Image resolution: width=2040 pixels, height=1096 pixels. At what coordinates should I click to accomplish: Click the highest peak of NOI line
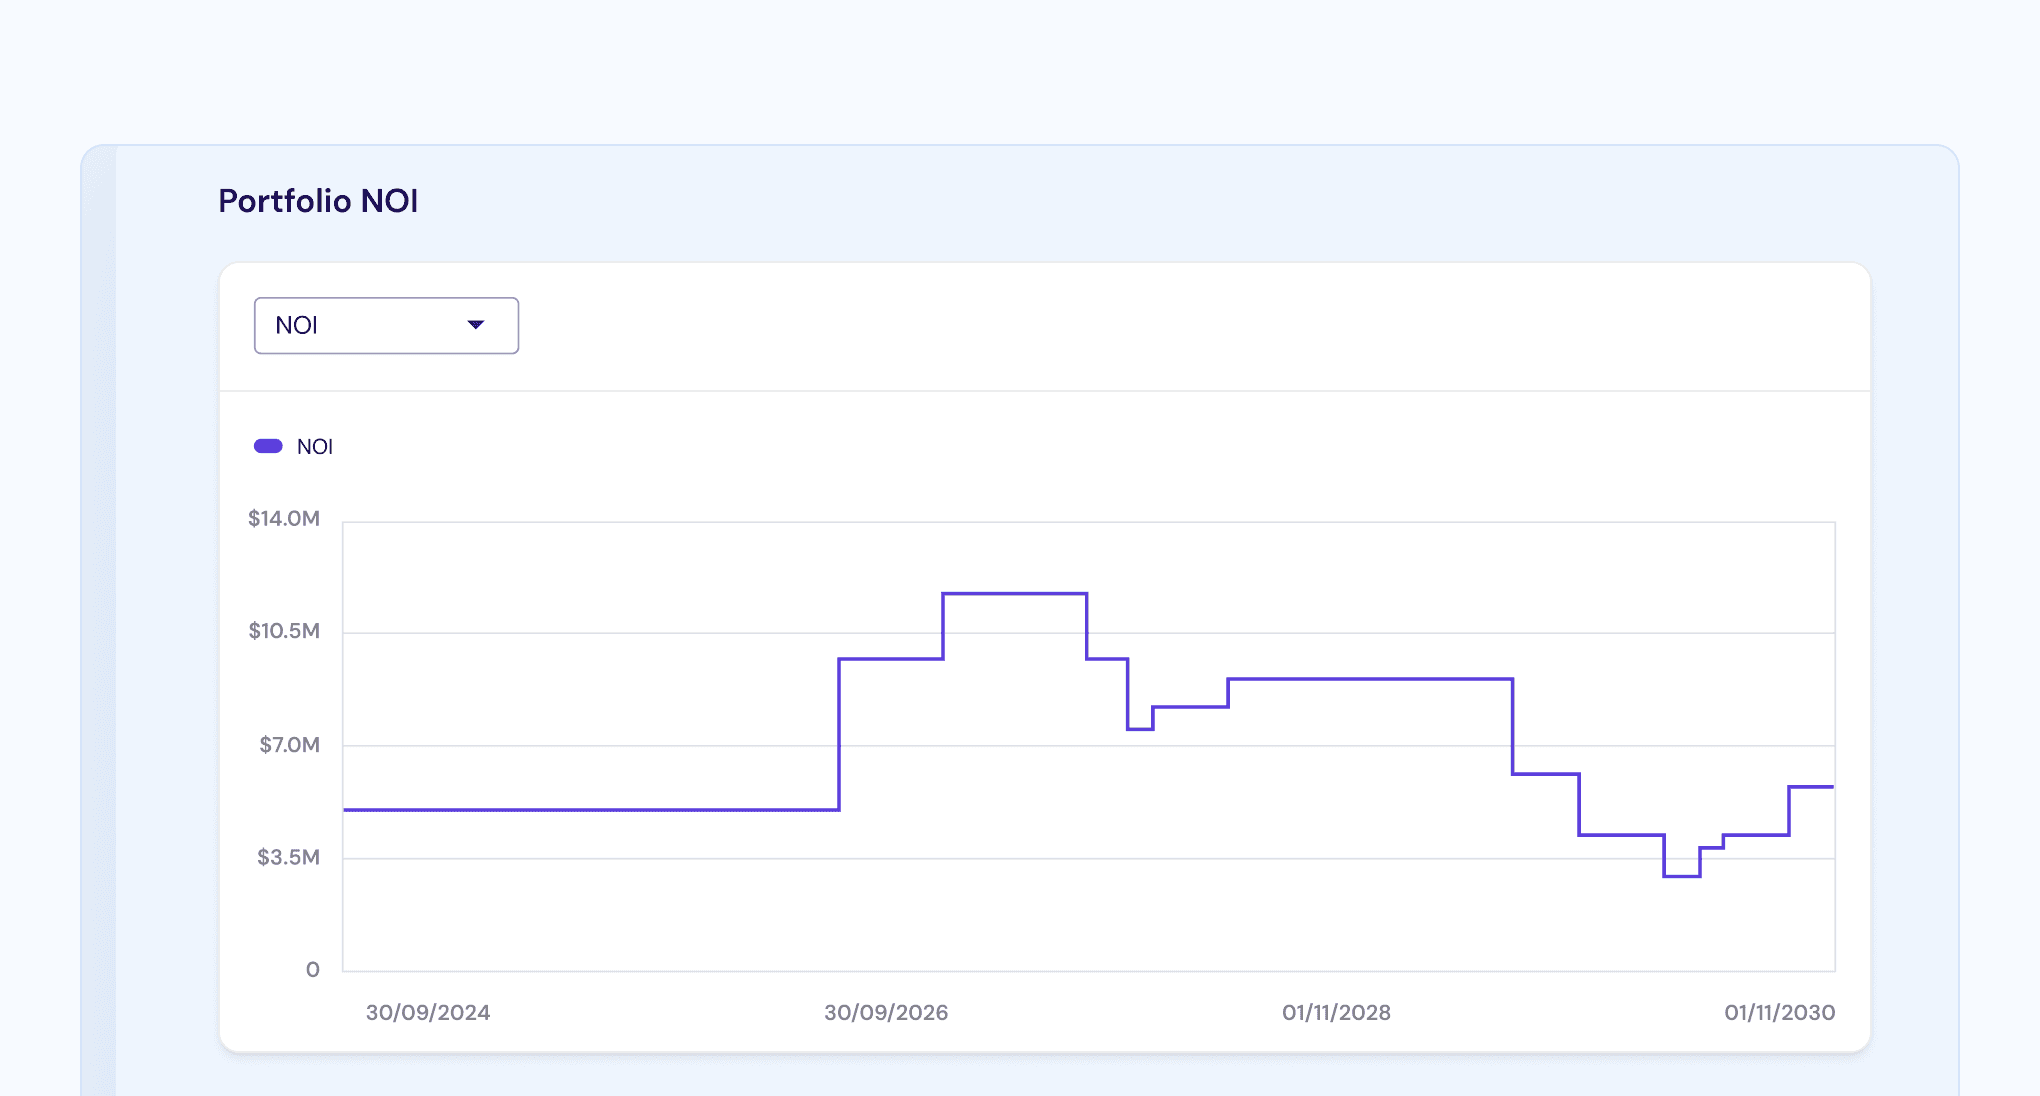pos(1014,594)
